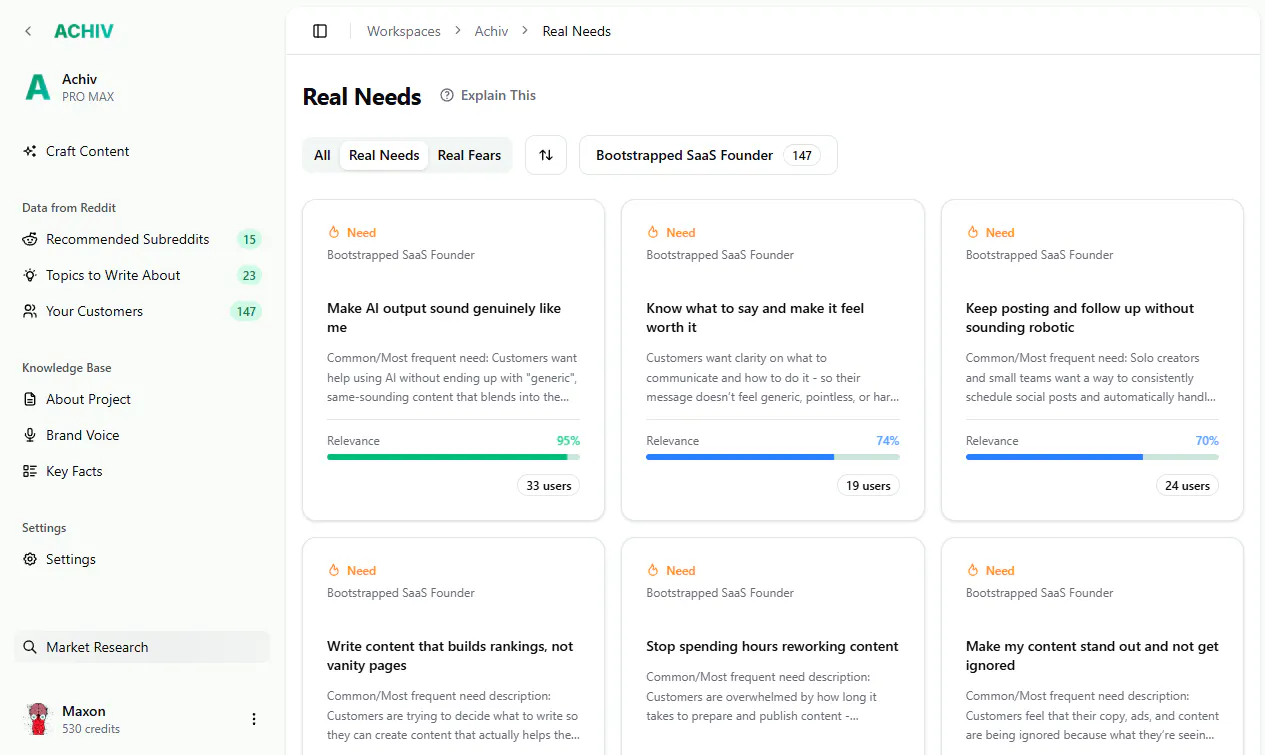
Task: Click the document icon for About Project
Action: 30,399
